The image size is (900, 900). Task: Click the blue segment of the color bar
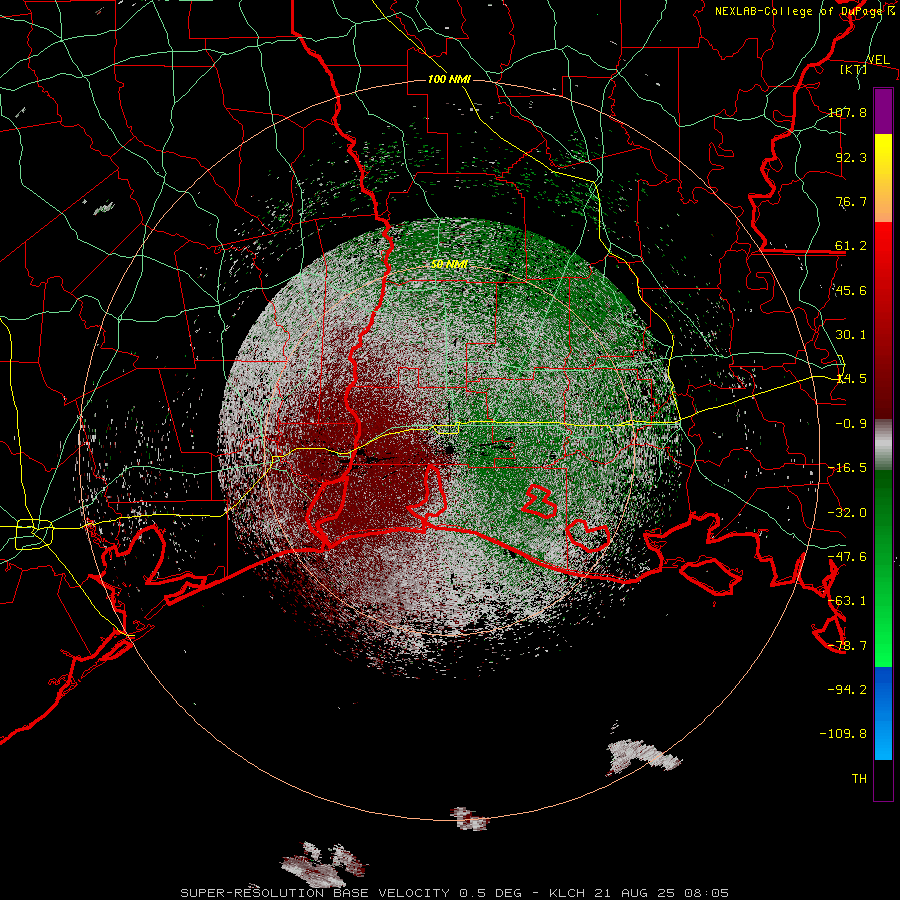click(883, 713)
